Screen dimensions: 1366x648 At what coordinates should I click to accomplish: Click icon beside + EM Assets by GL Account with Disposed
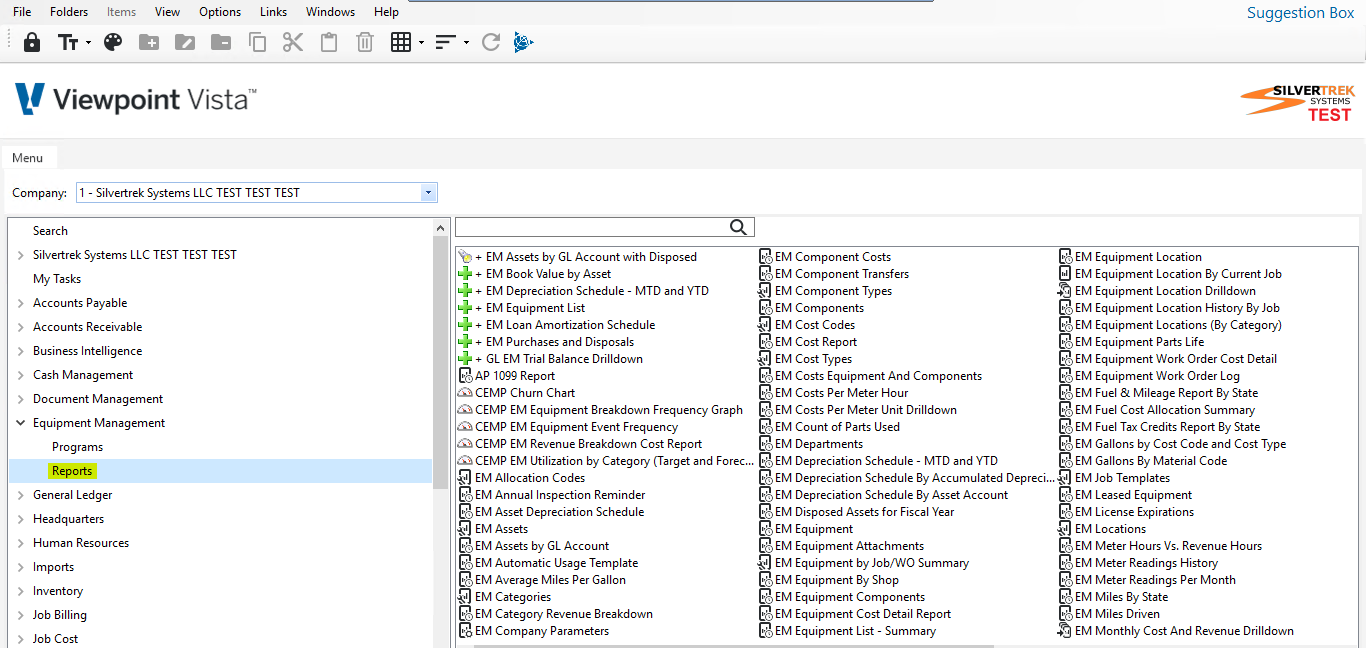[x=465, y=257]
